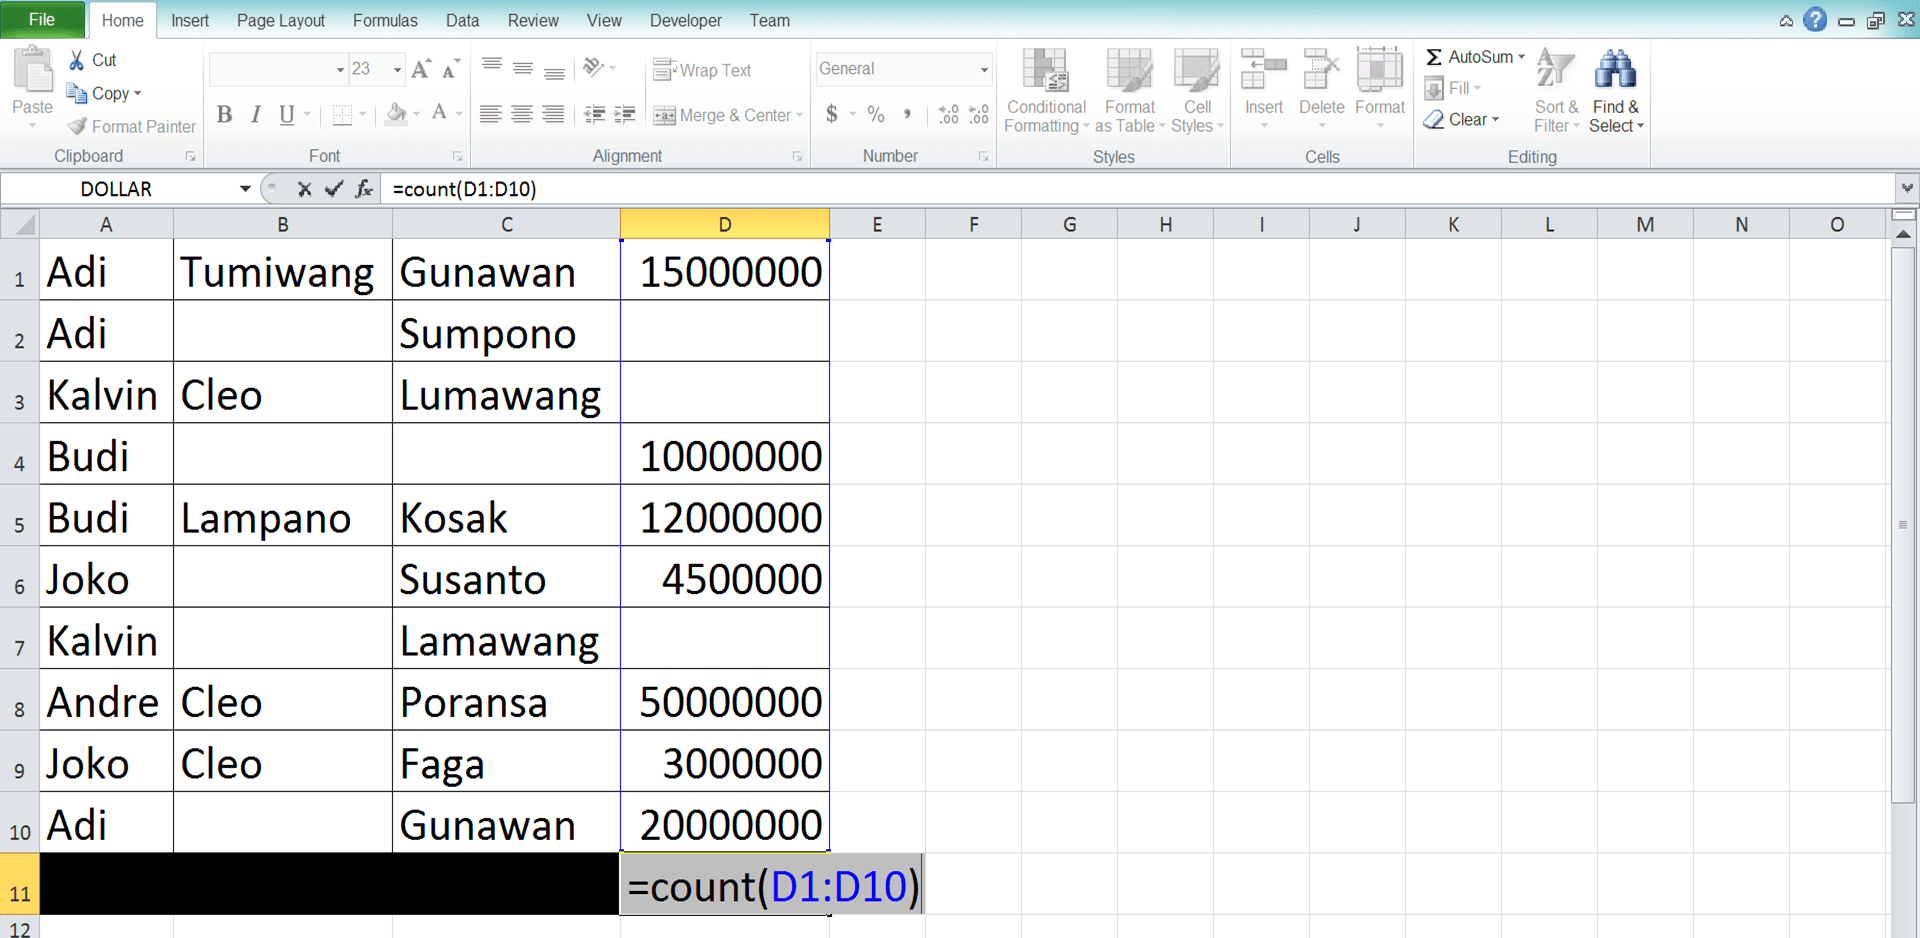Switch to the Review tab
Image resolution: width=1920 pixels, height=938 pixels.
[533, 20]
